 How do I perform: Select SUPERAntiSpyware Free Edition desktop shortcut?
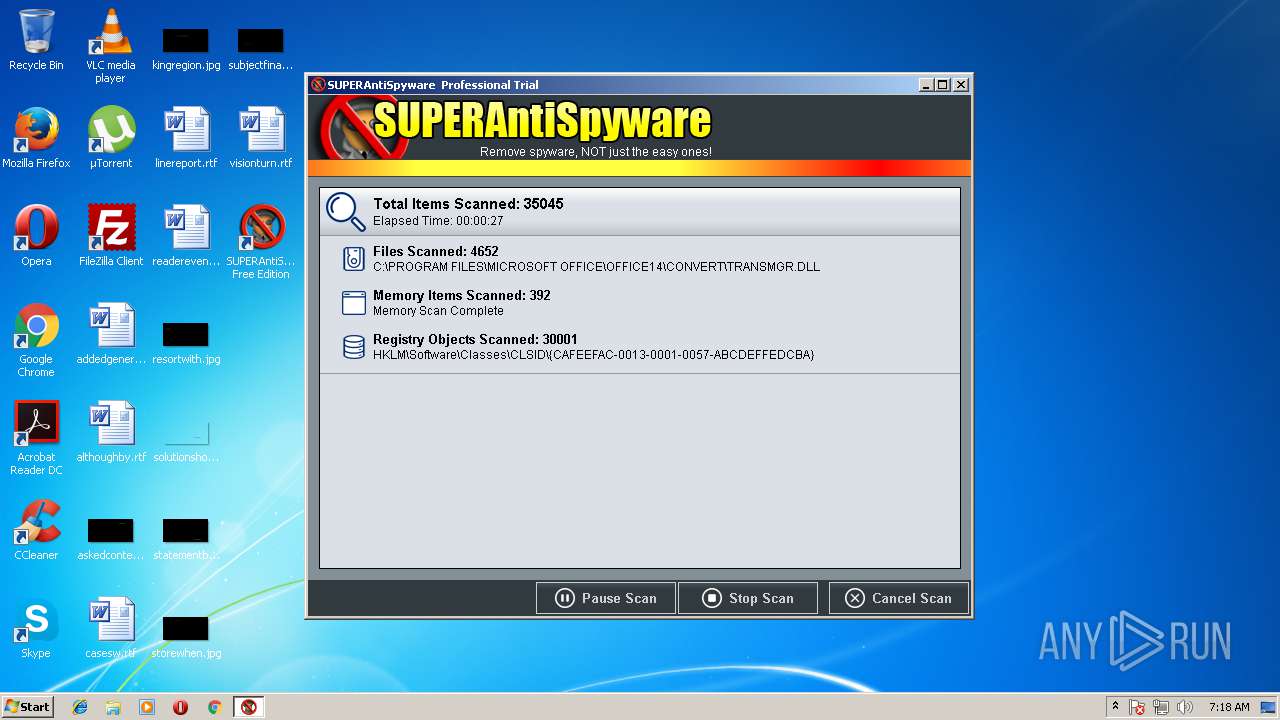tap(260, 242)
